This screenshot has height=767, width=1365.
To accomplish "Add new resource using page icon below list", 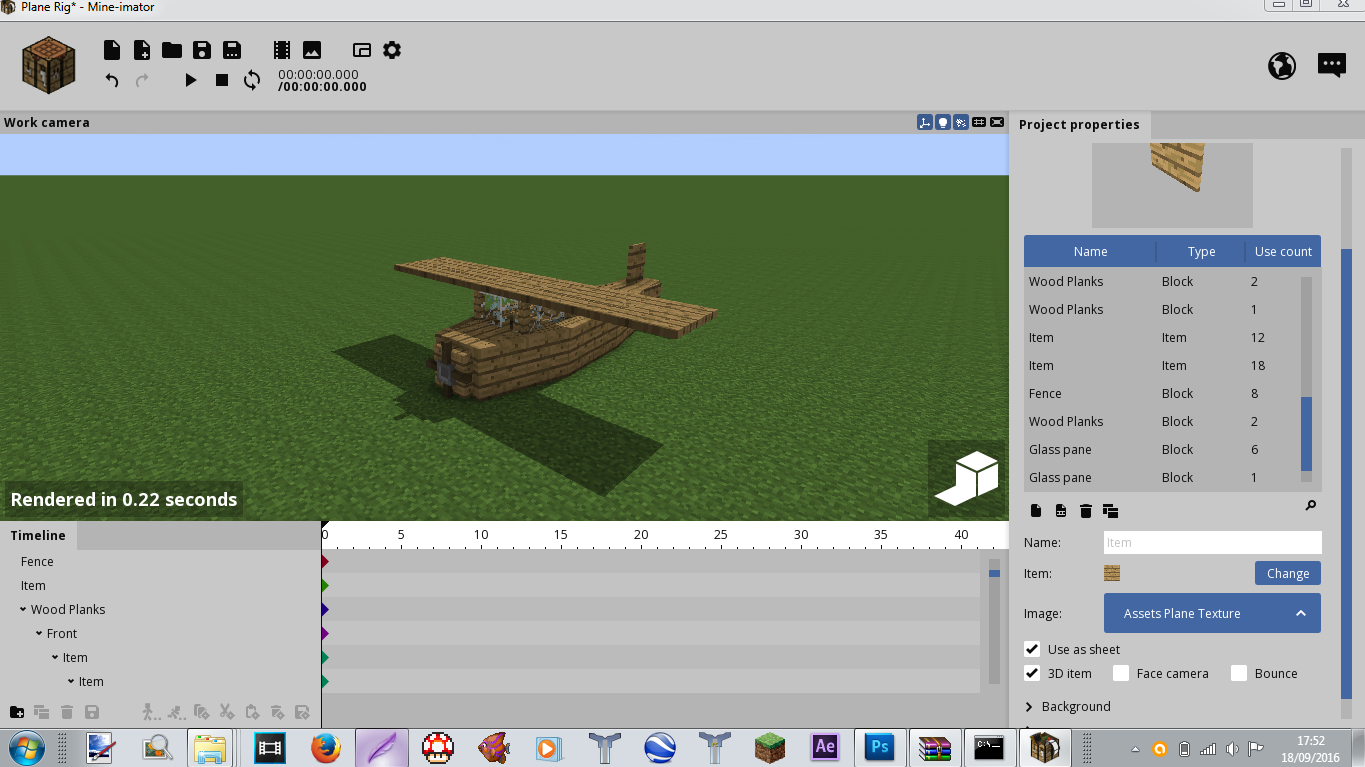I will click(1036, 511).
